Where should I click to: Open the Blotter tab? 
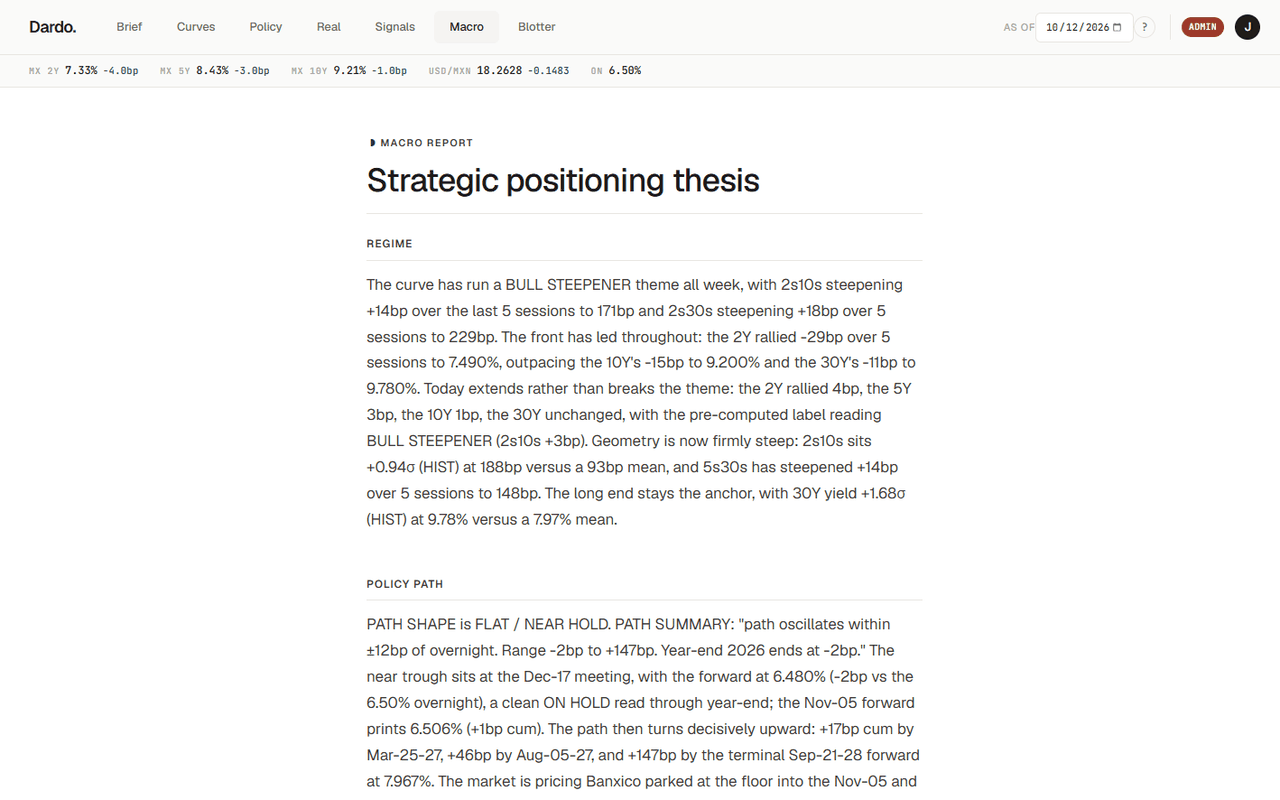[x=537, y=27]
